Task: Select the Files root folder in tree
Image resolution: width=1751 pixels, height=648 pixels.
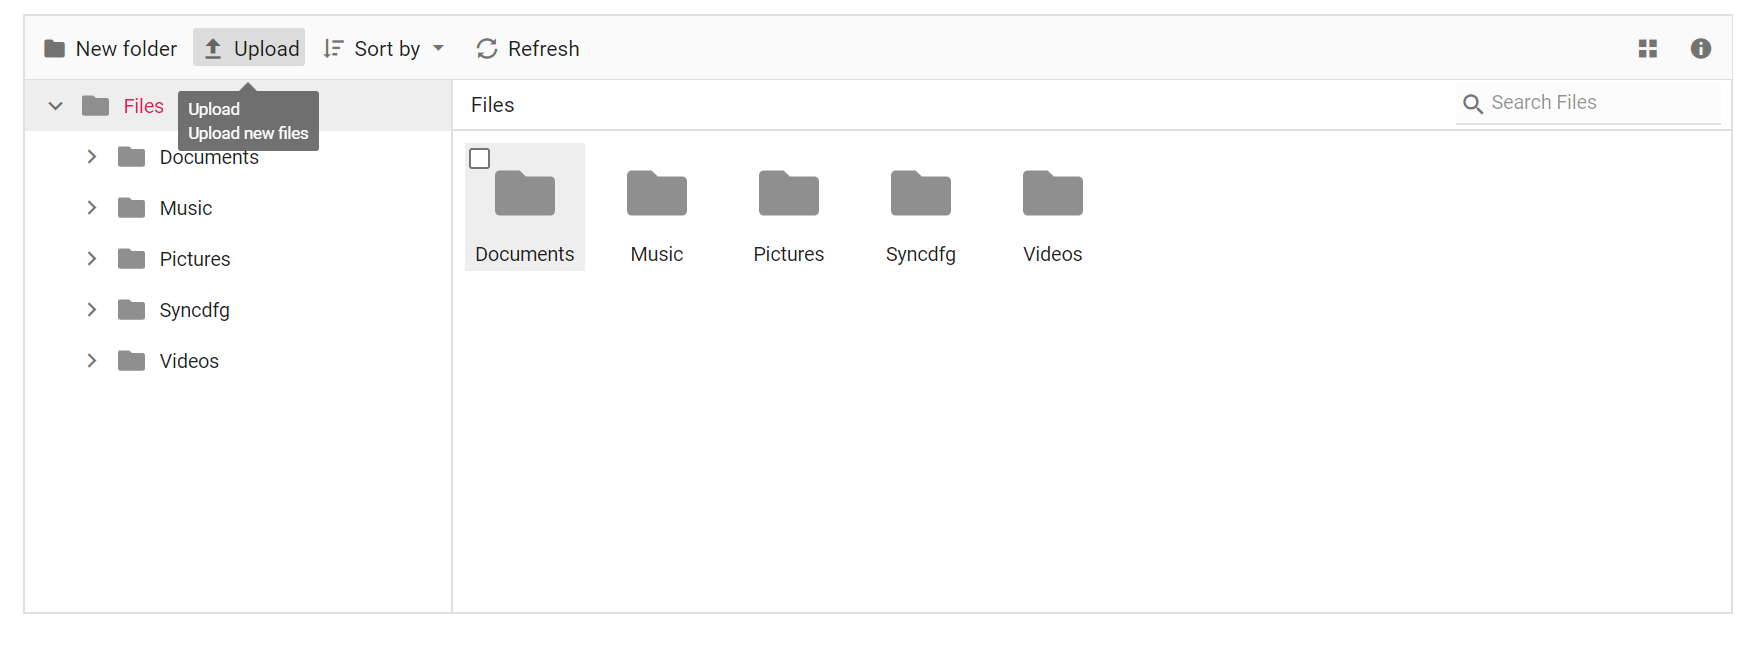Action: pos(143,106)
